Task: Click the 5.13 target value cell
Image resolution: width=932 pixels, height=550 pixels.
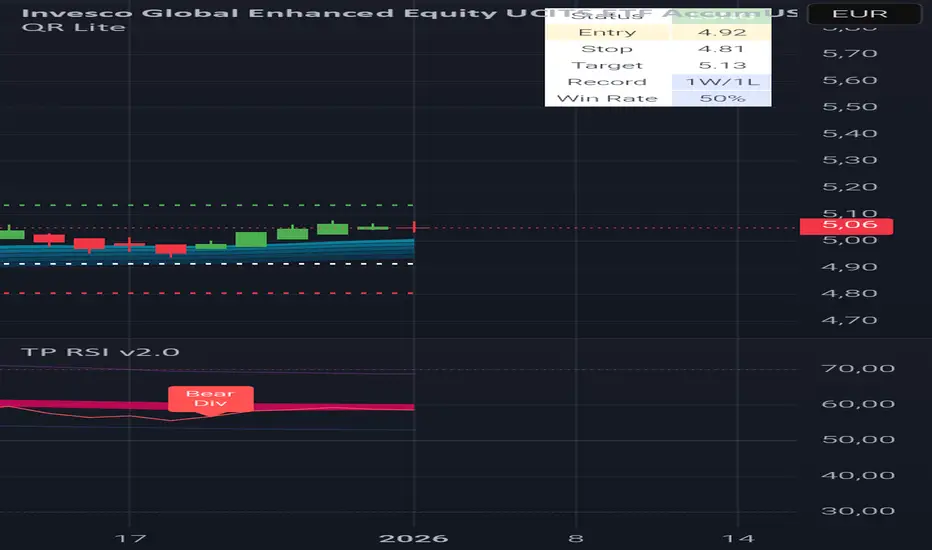Action: pyautogui.click(x=722, y=65)
